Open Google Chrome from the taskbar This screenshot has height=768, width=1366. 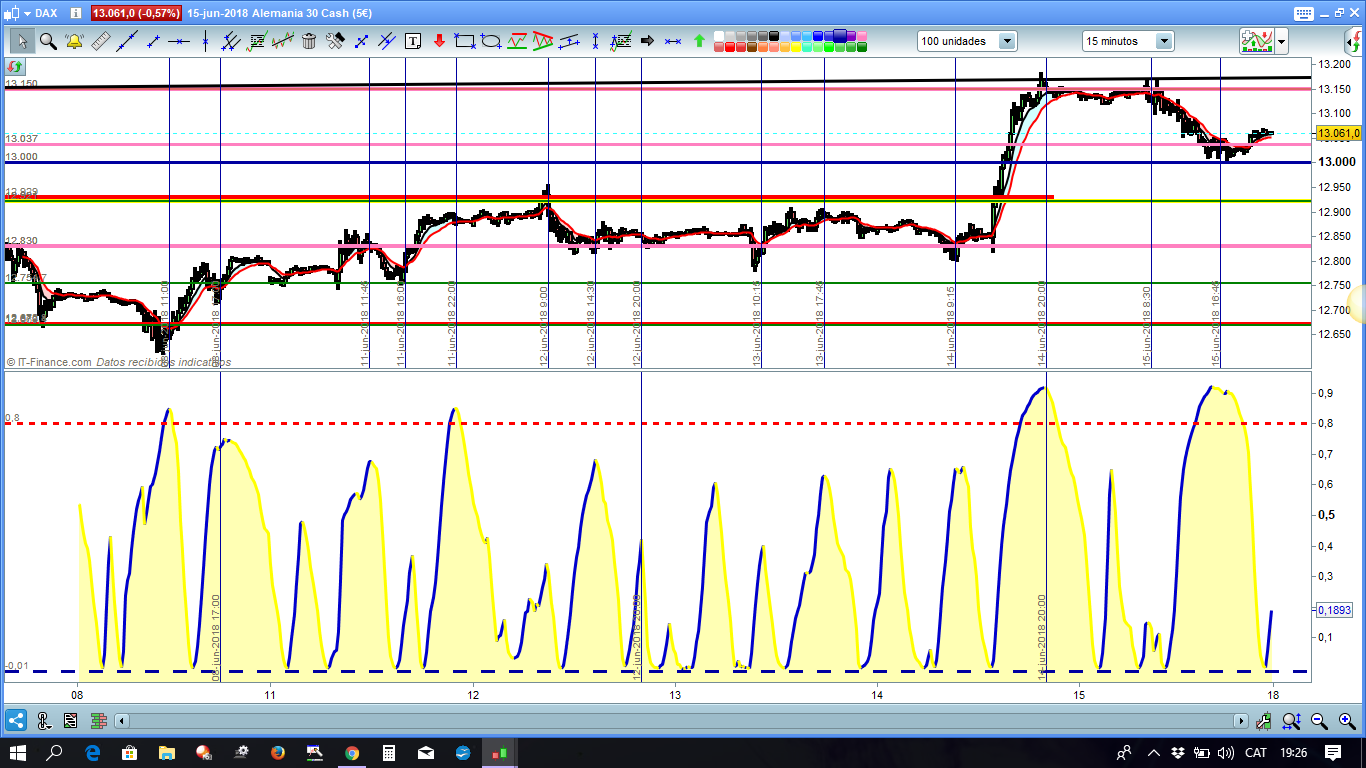(352, 752)
